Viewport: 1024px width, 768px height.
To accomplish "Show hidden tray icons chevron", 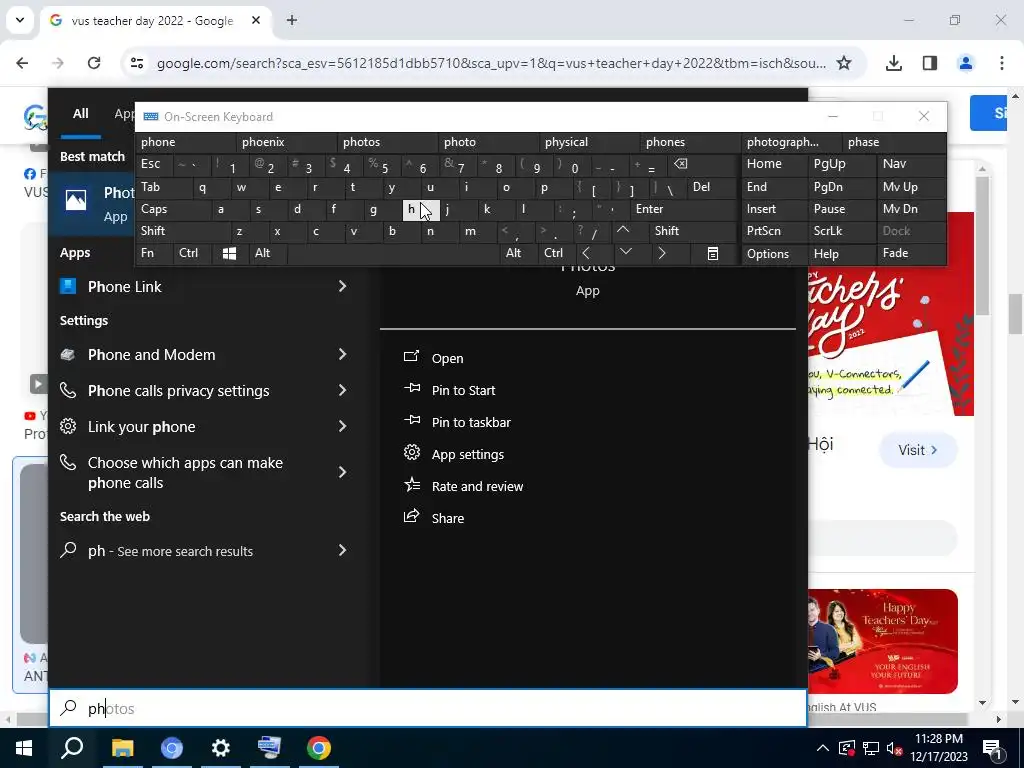I will [x=823, y=748].
